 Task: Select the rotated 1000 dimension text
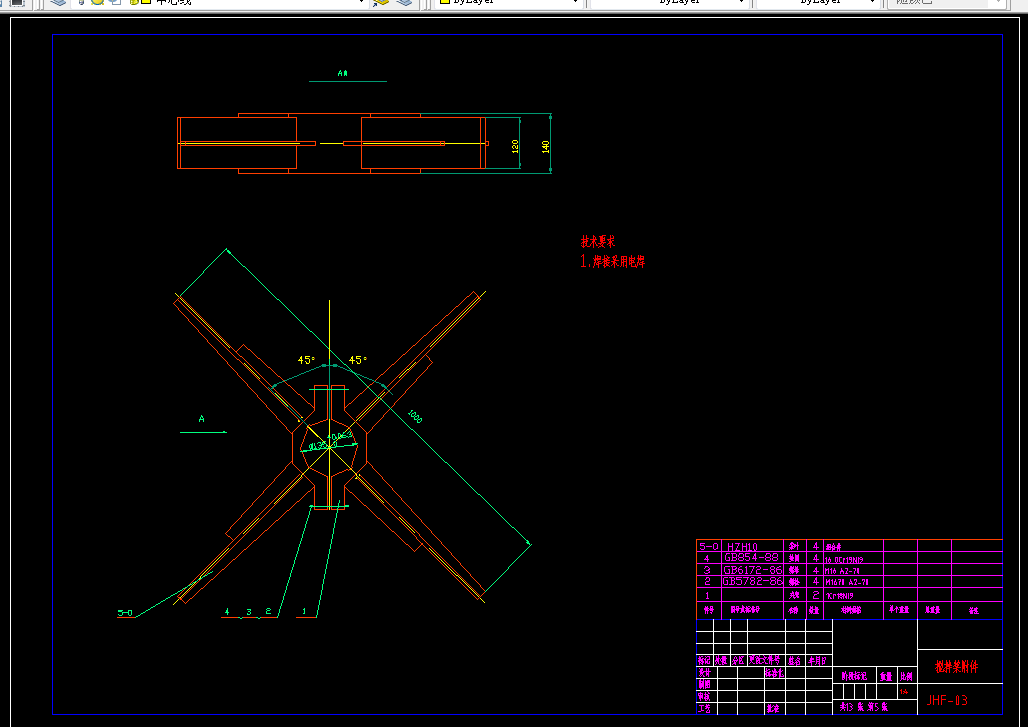coord(415,416)
